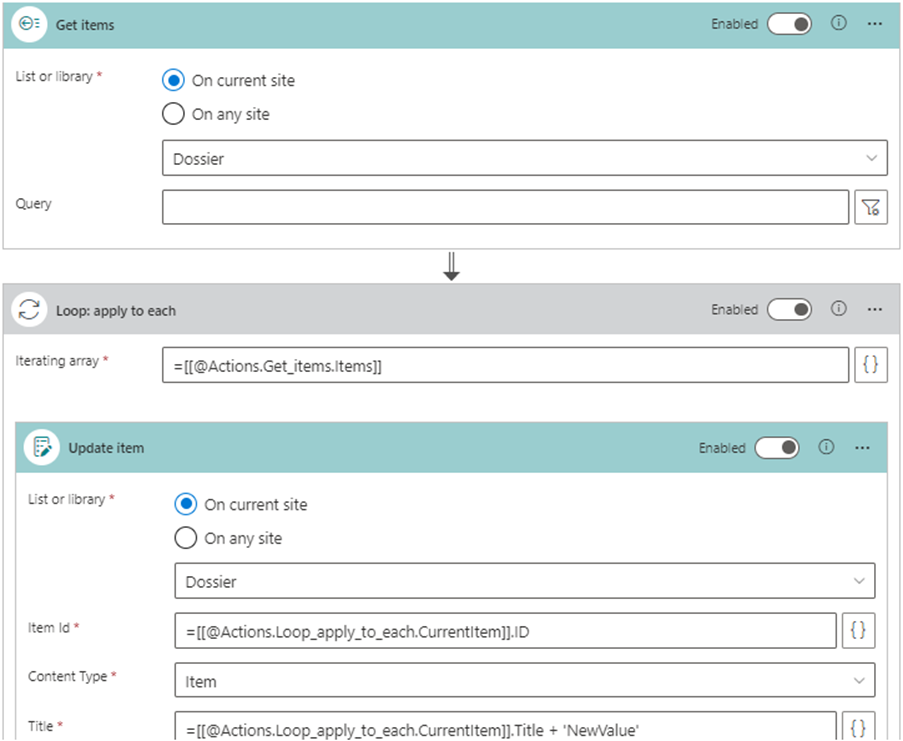Open the Query filter builder icon
Viewport: 903px width, 741px height.
pos(871,207)
